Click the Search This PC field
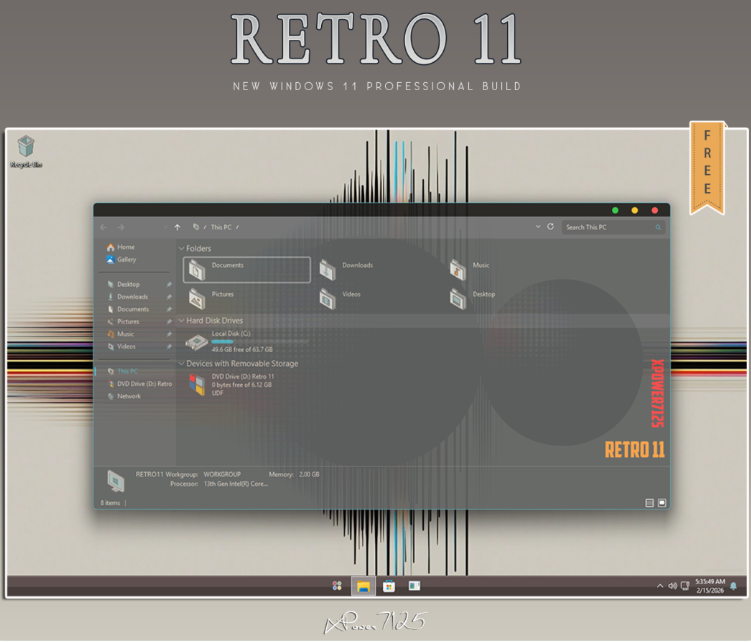The height and width of the screenshot is (642, 751). coord(613,227)
